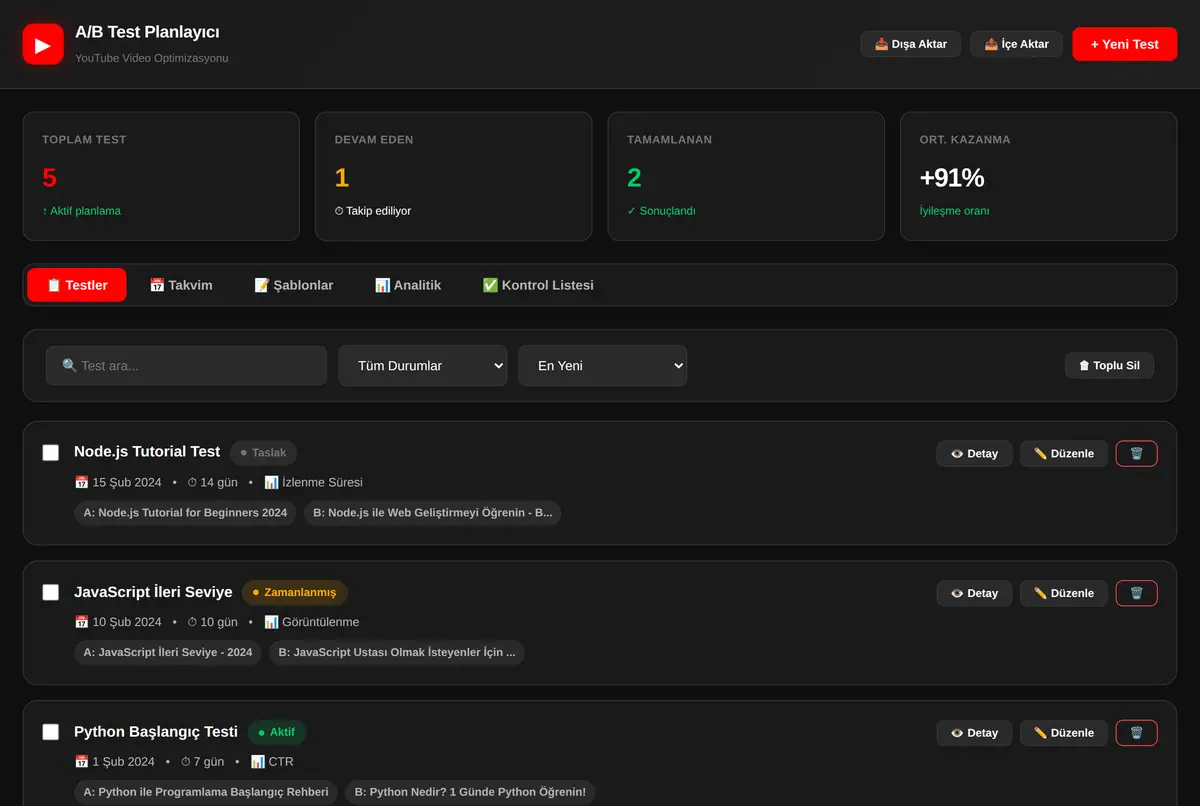Open the En Yeni sort dropdown

click(602, 366)
